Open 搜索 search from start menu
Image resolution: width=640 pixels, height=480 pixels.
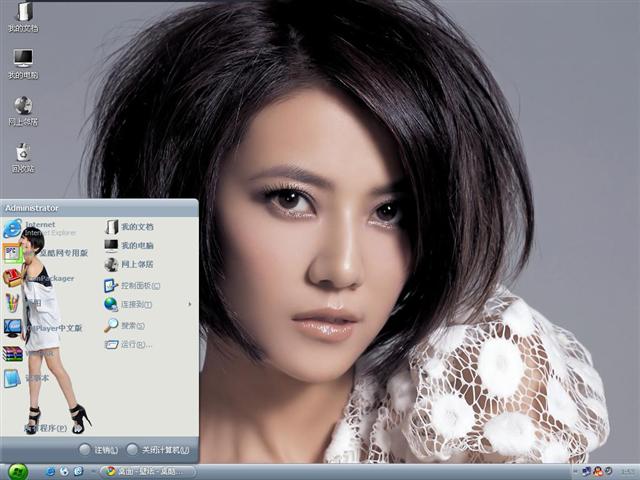click(124, 325)
